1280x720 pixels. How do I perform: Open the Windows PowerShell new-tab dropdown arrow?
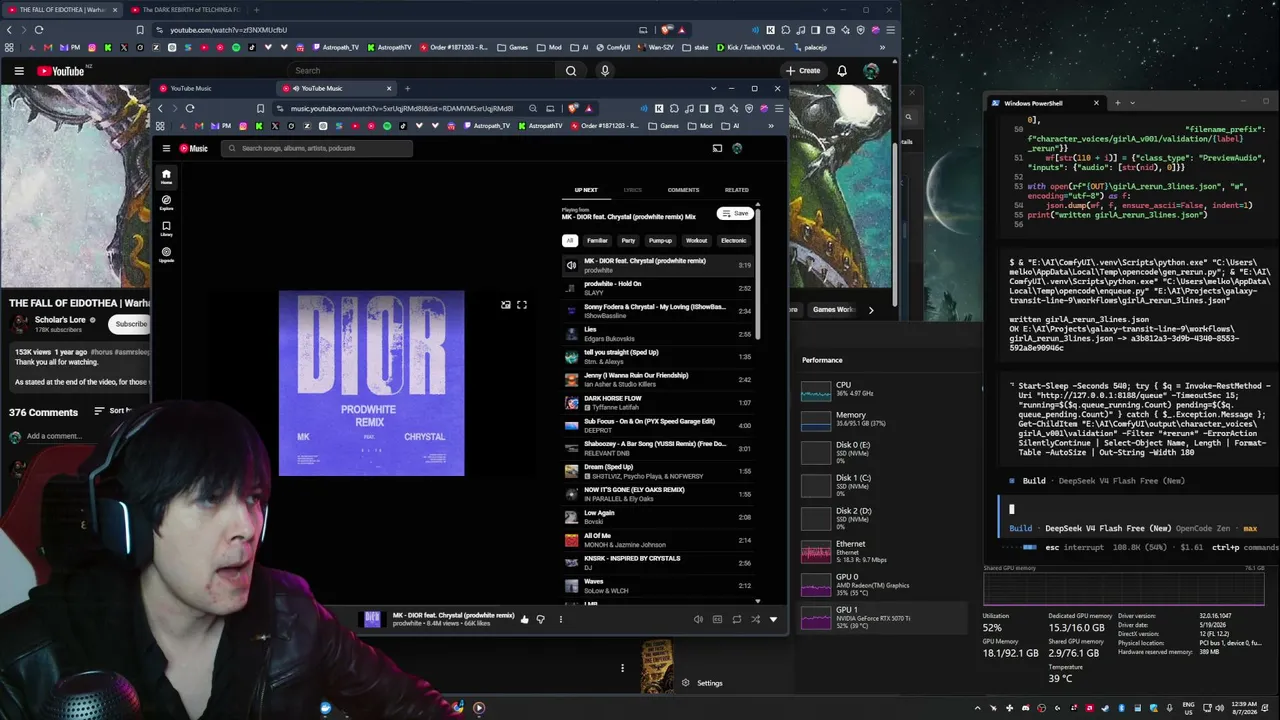pos(1133,103)
